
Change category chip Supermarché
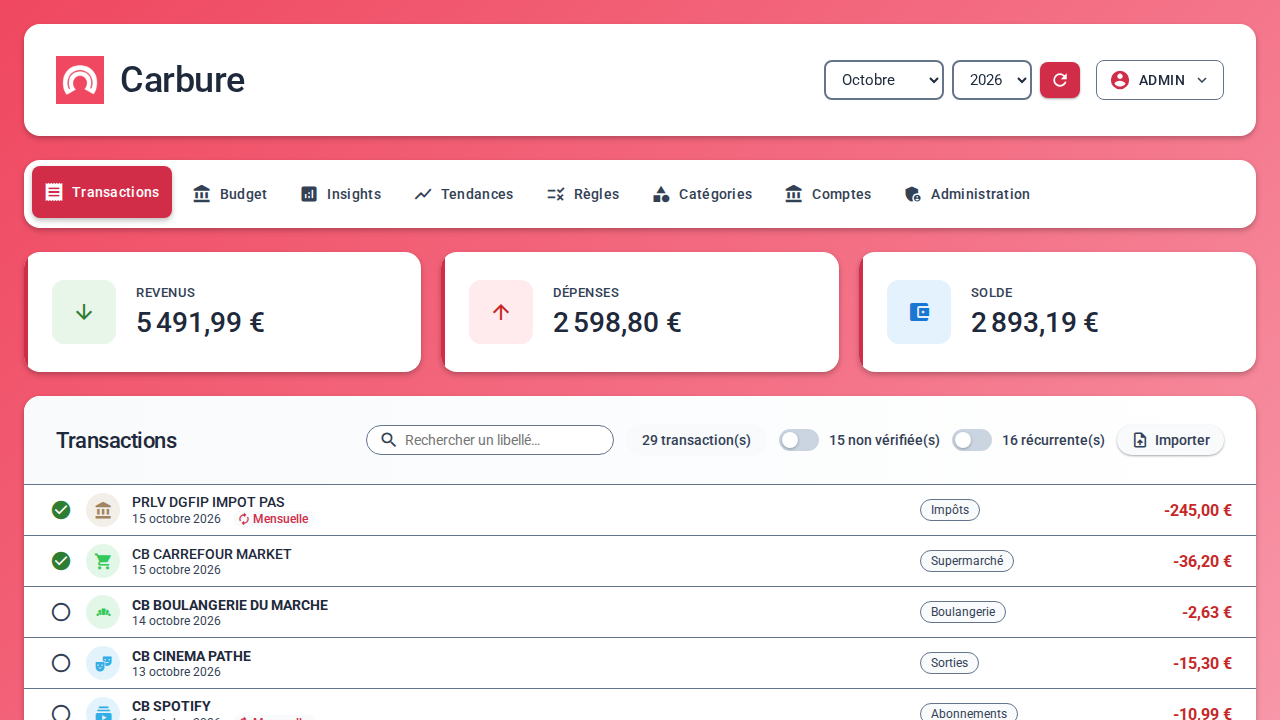click(967, 561)
